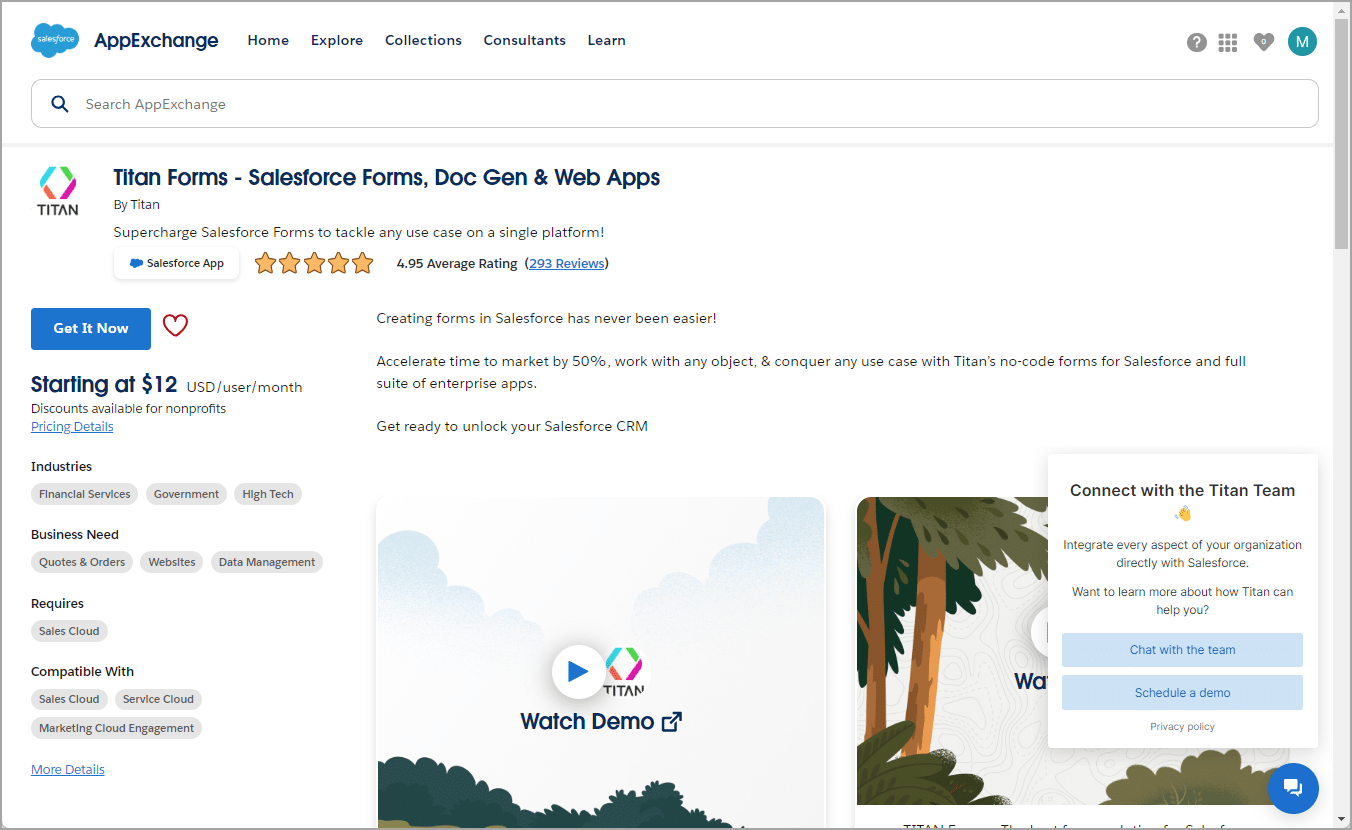
Task: Open the user profile avatar
Action: [x=1302, y=41]
